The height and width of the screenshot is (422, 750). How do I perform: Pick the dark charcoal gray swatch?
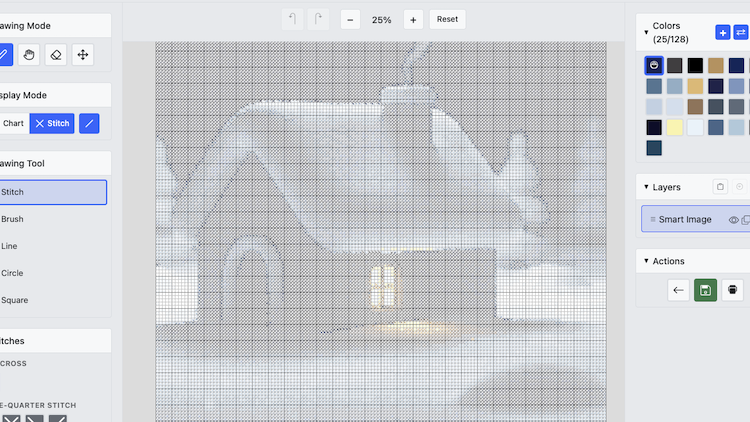pos(674,66)
